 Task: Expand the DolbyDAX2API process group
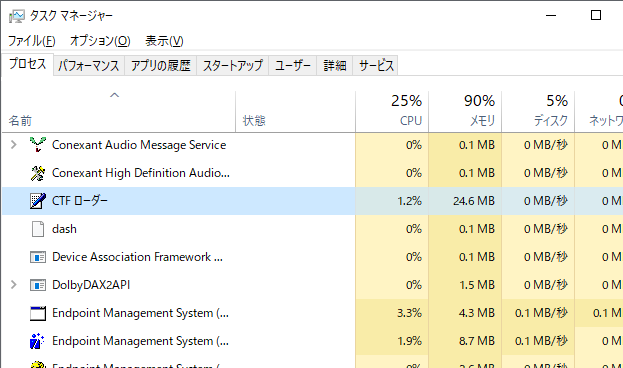(x=14, y=285)
